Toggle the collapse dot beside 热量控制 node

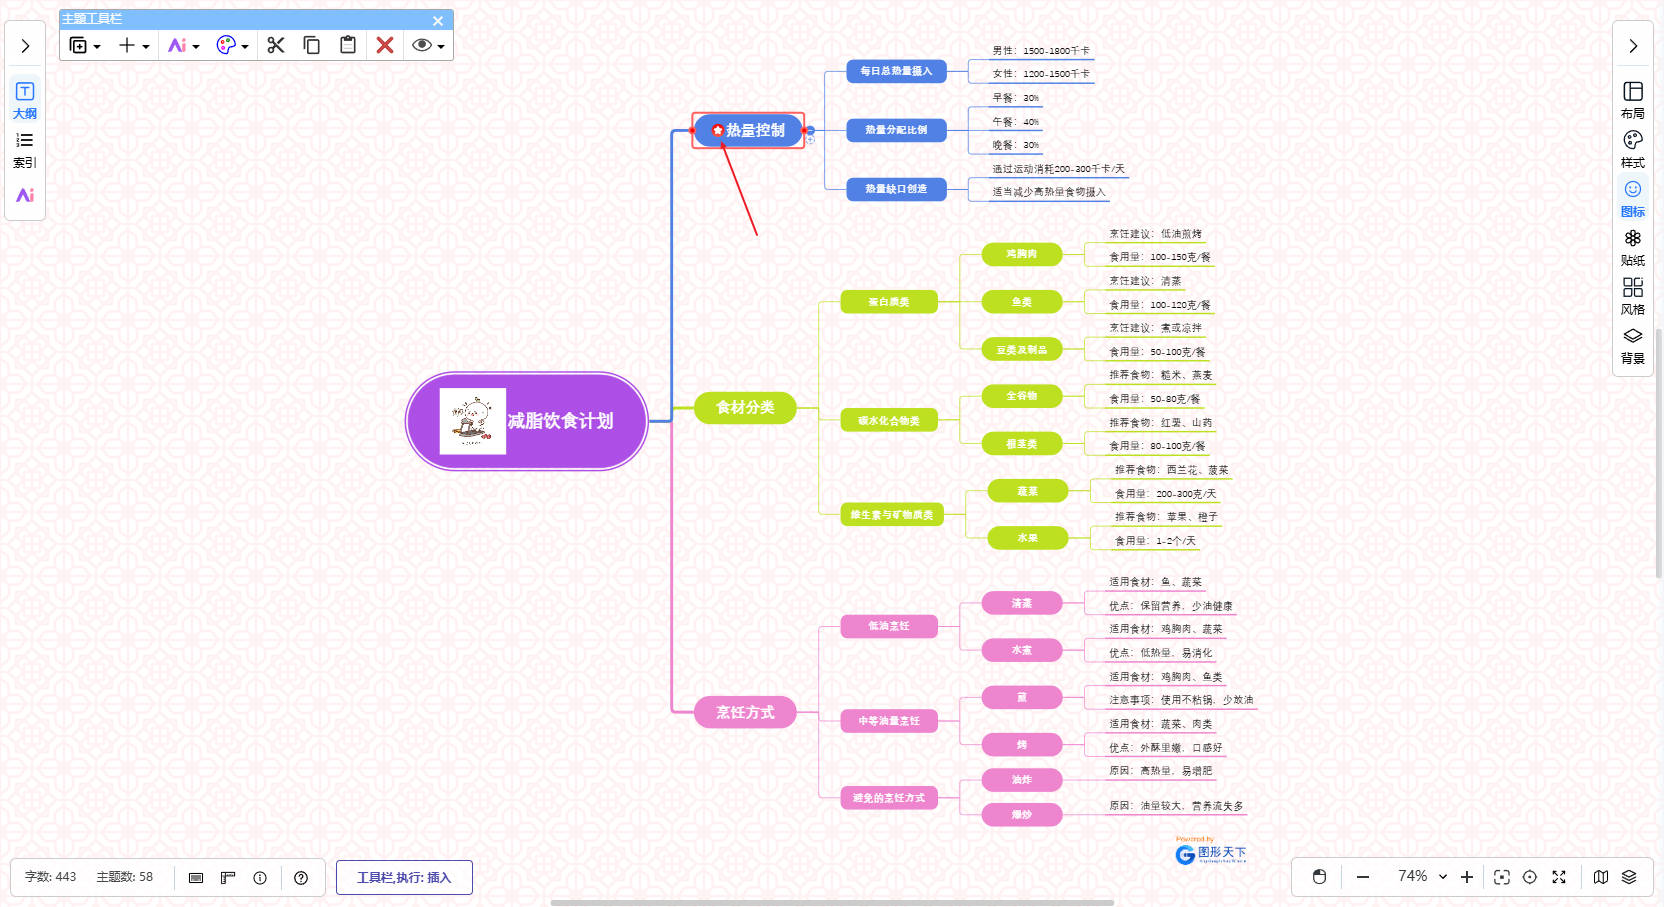click(810, 130)
